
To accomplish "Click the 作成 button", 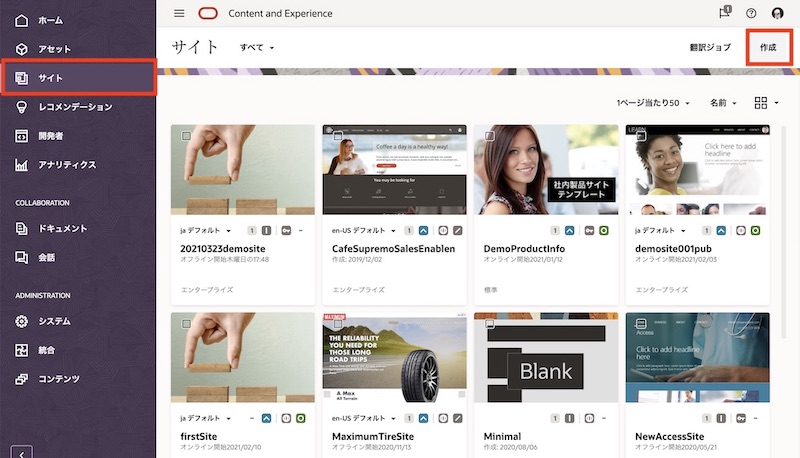I will [x=768, y=47].
